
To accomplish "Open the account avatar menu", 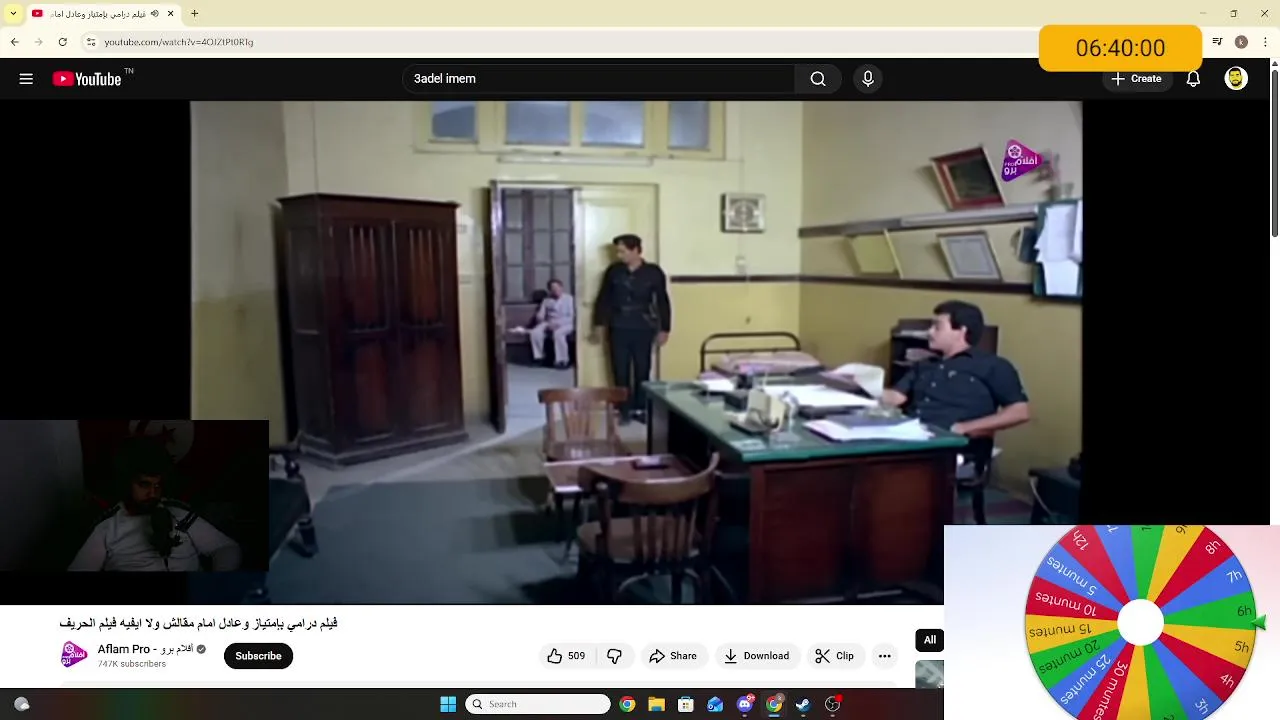I will click(1236, 79).
